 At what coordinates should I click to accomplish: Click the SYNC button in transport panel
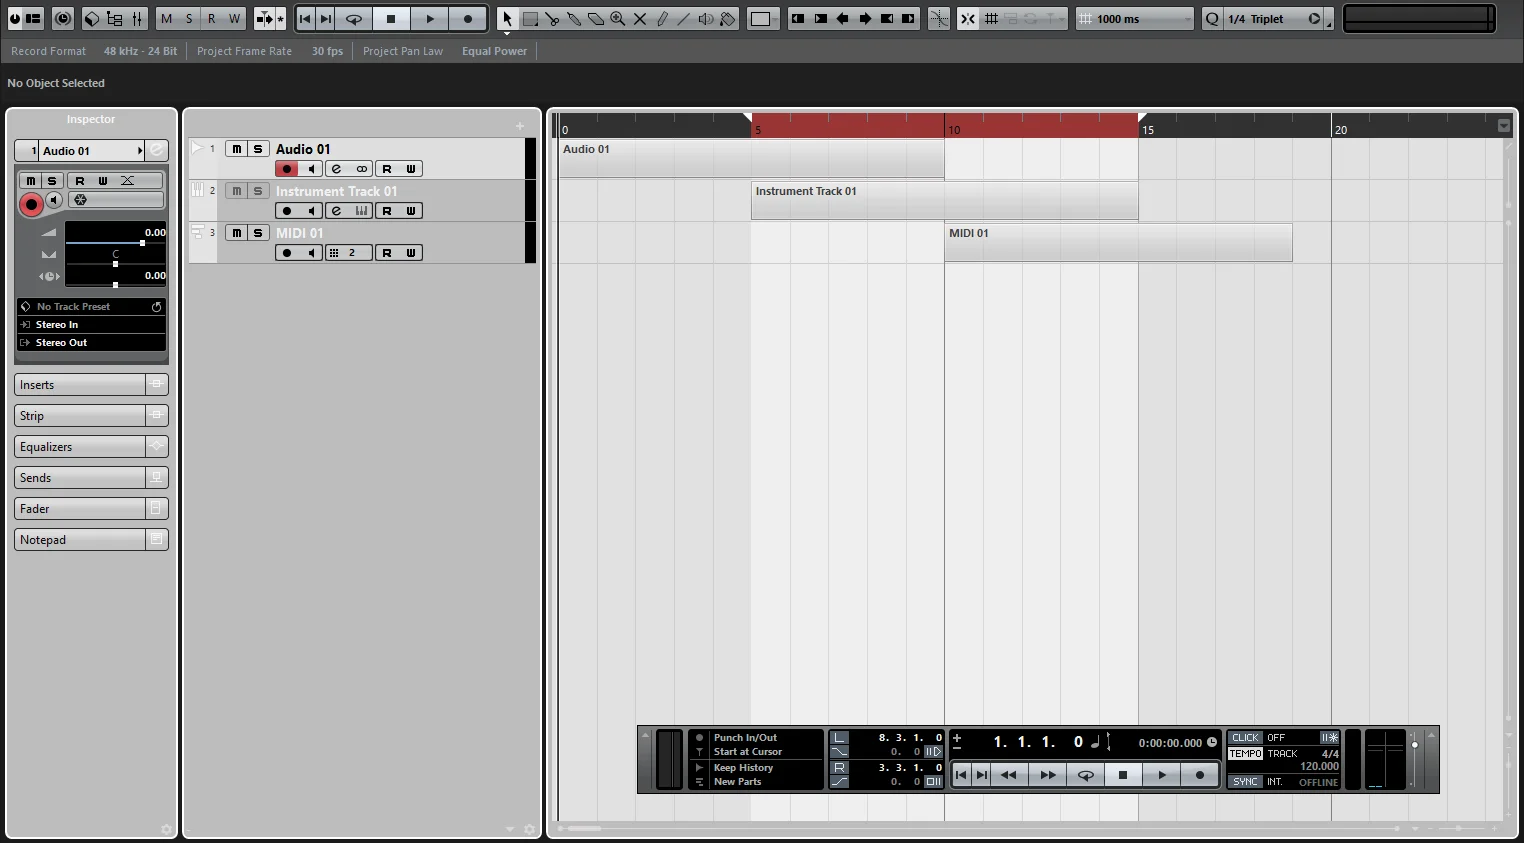click(1245, 782)
